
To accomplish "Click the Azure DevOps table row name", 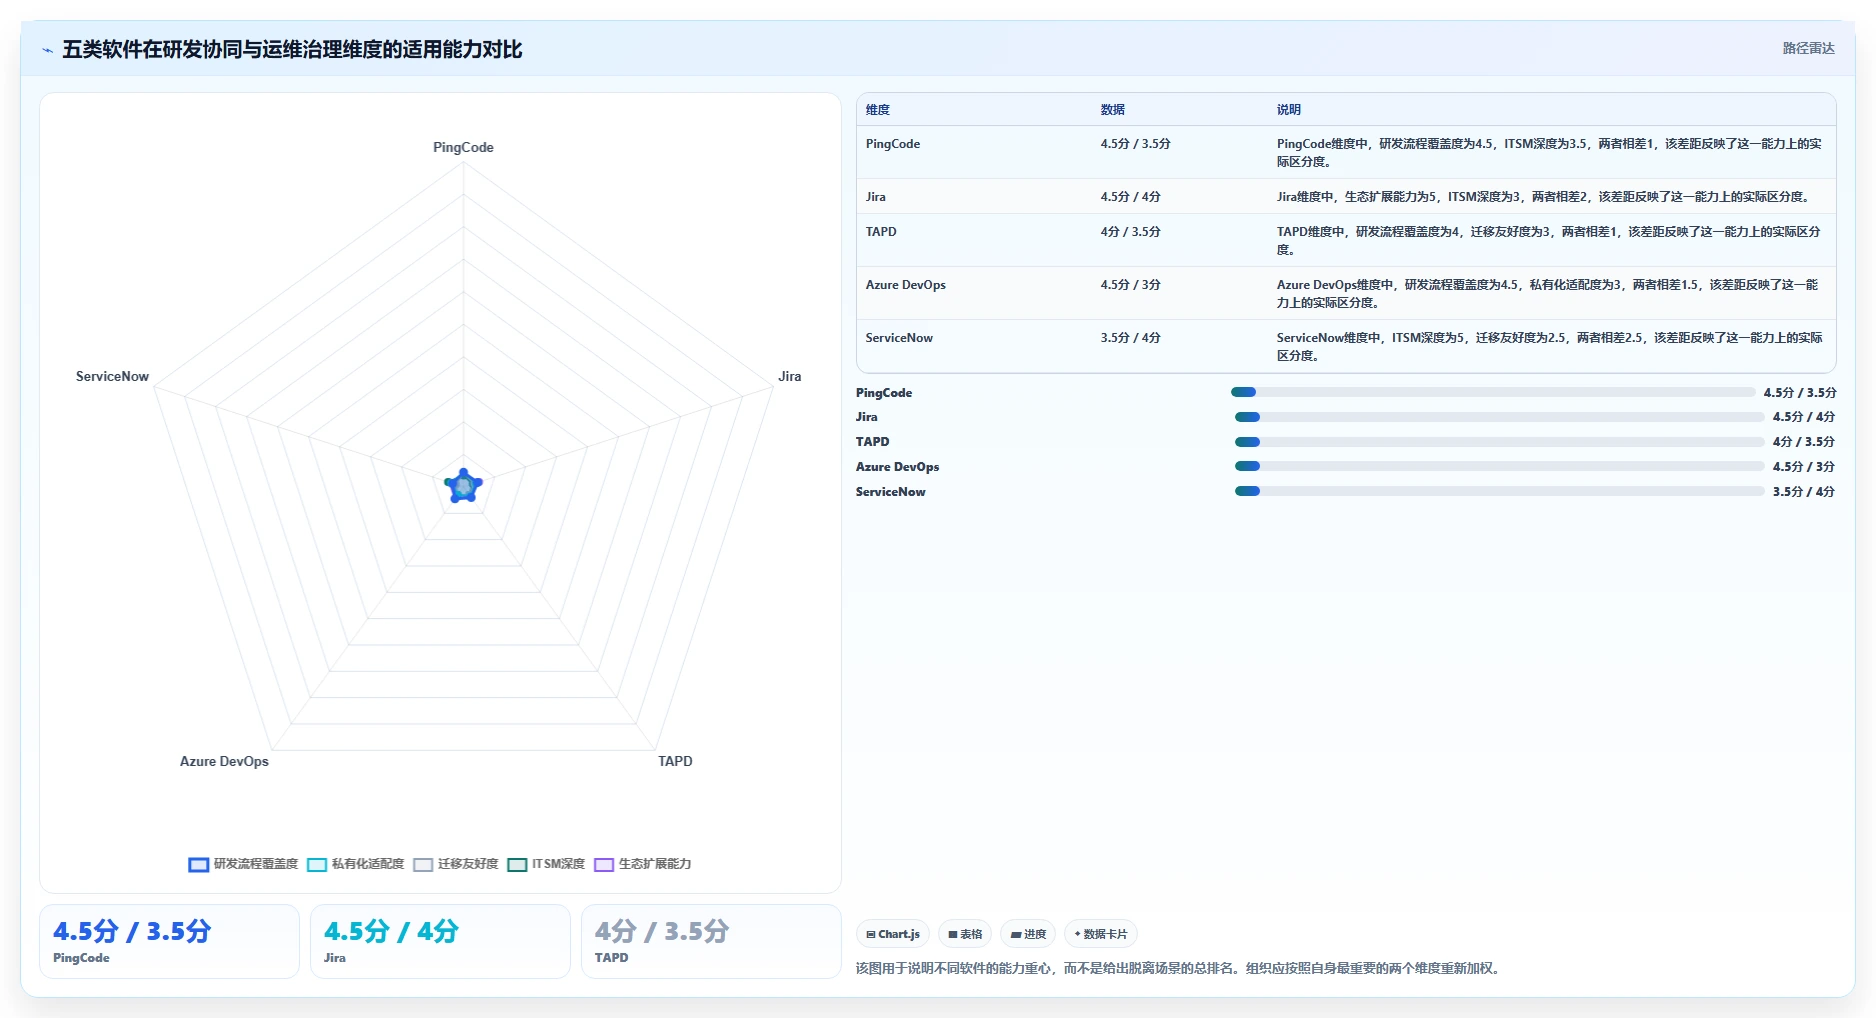I will click(x=906, y=285).
